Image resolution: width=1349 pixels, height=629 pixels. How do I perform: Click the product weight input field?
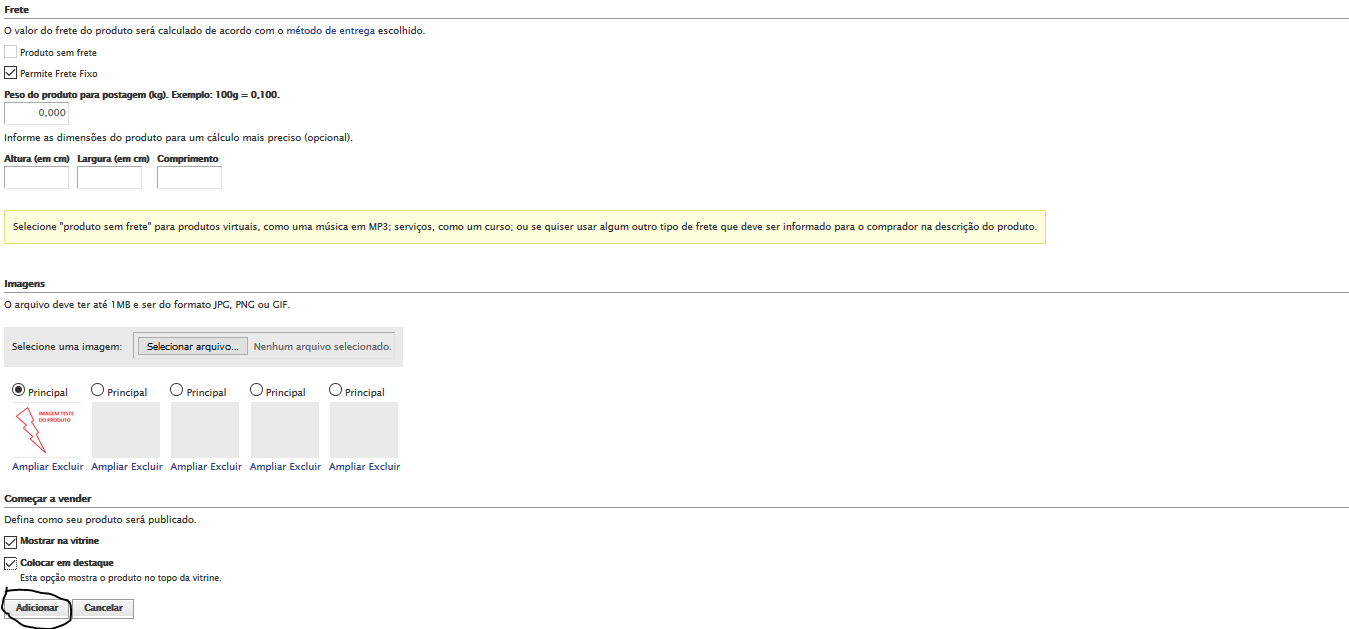37,113
